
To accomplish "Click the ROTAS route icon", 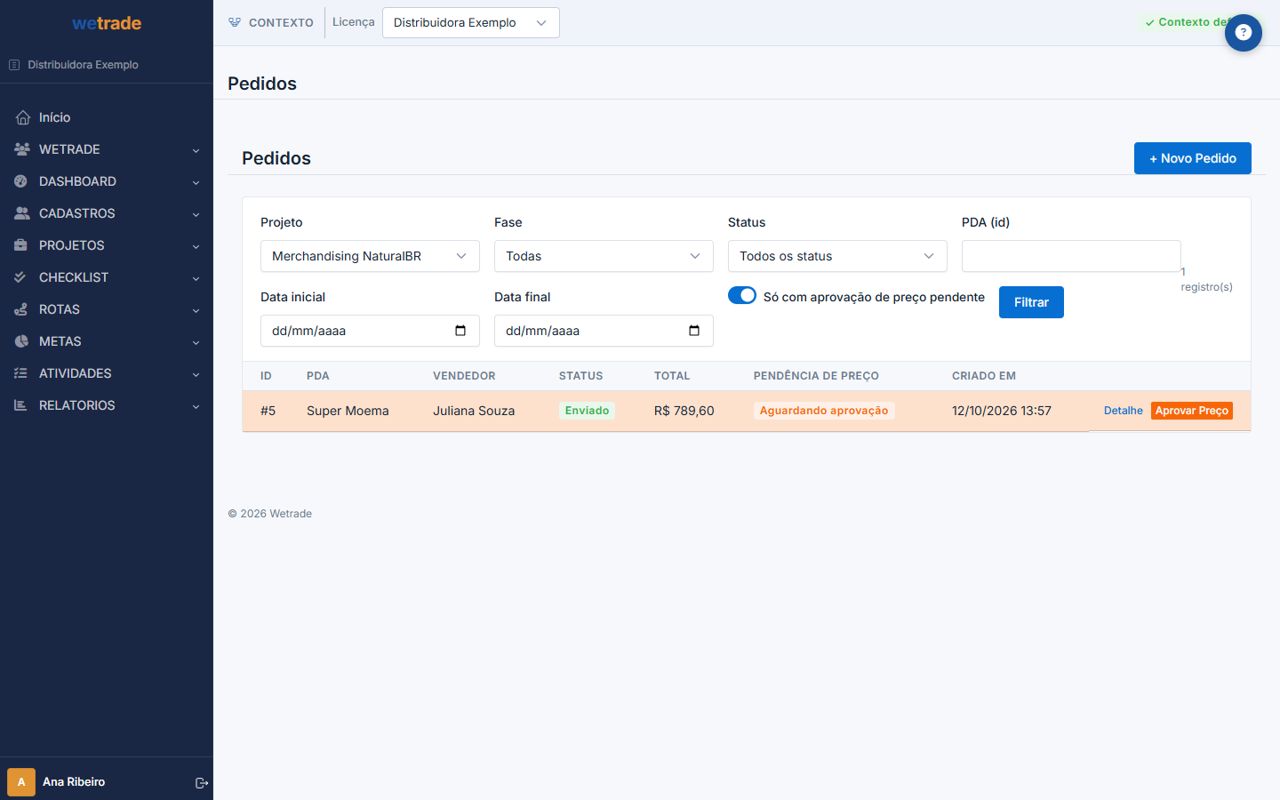I will click(21, 309).
